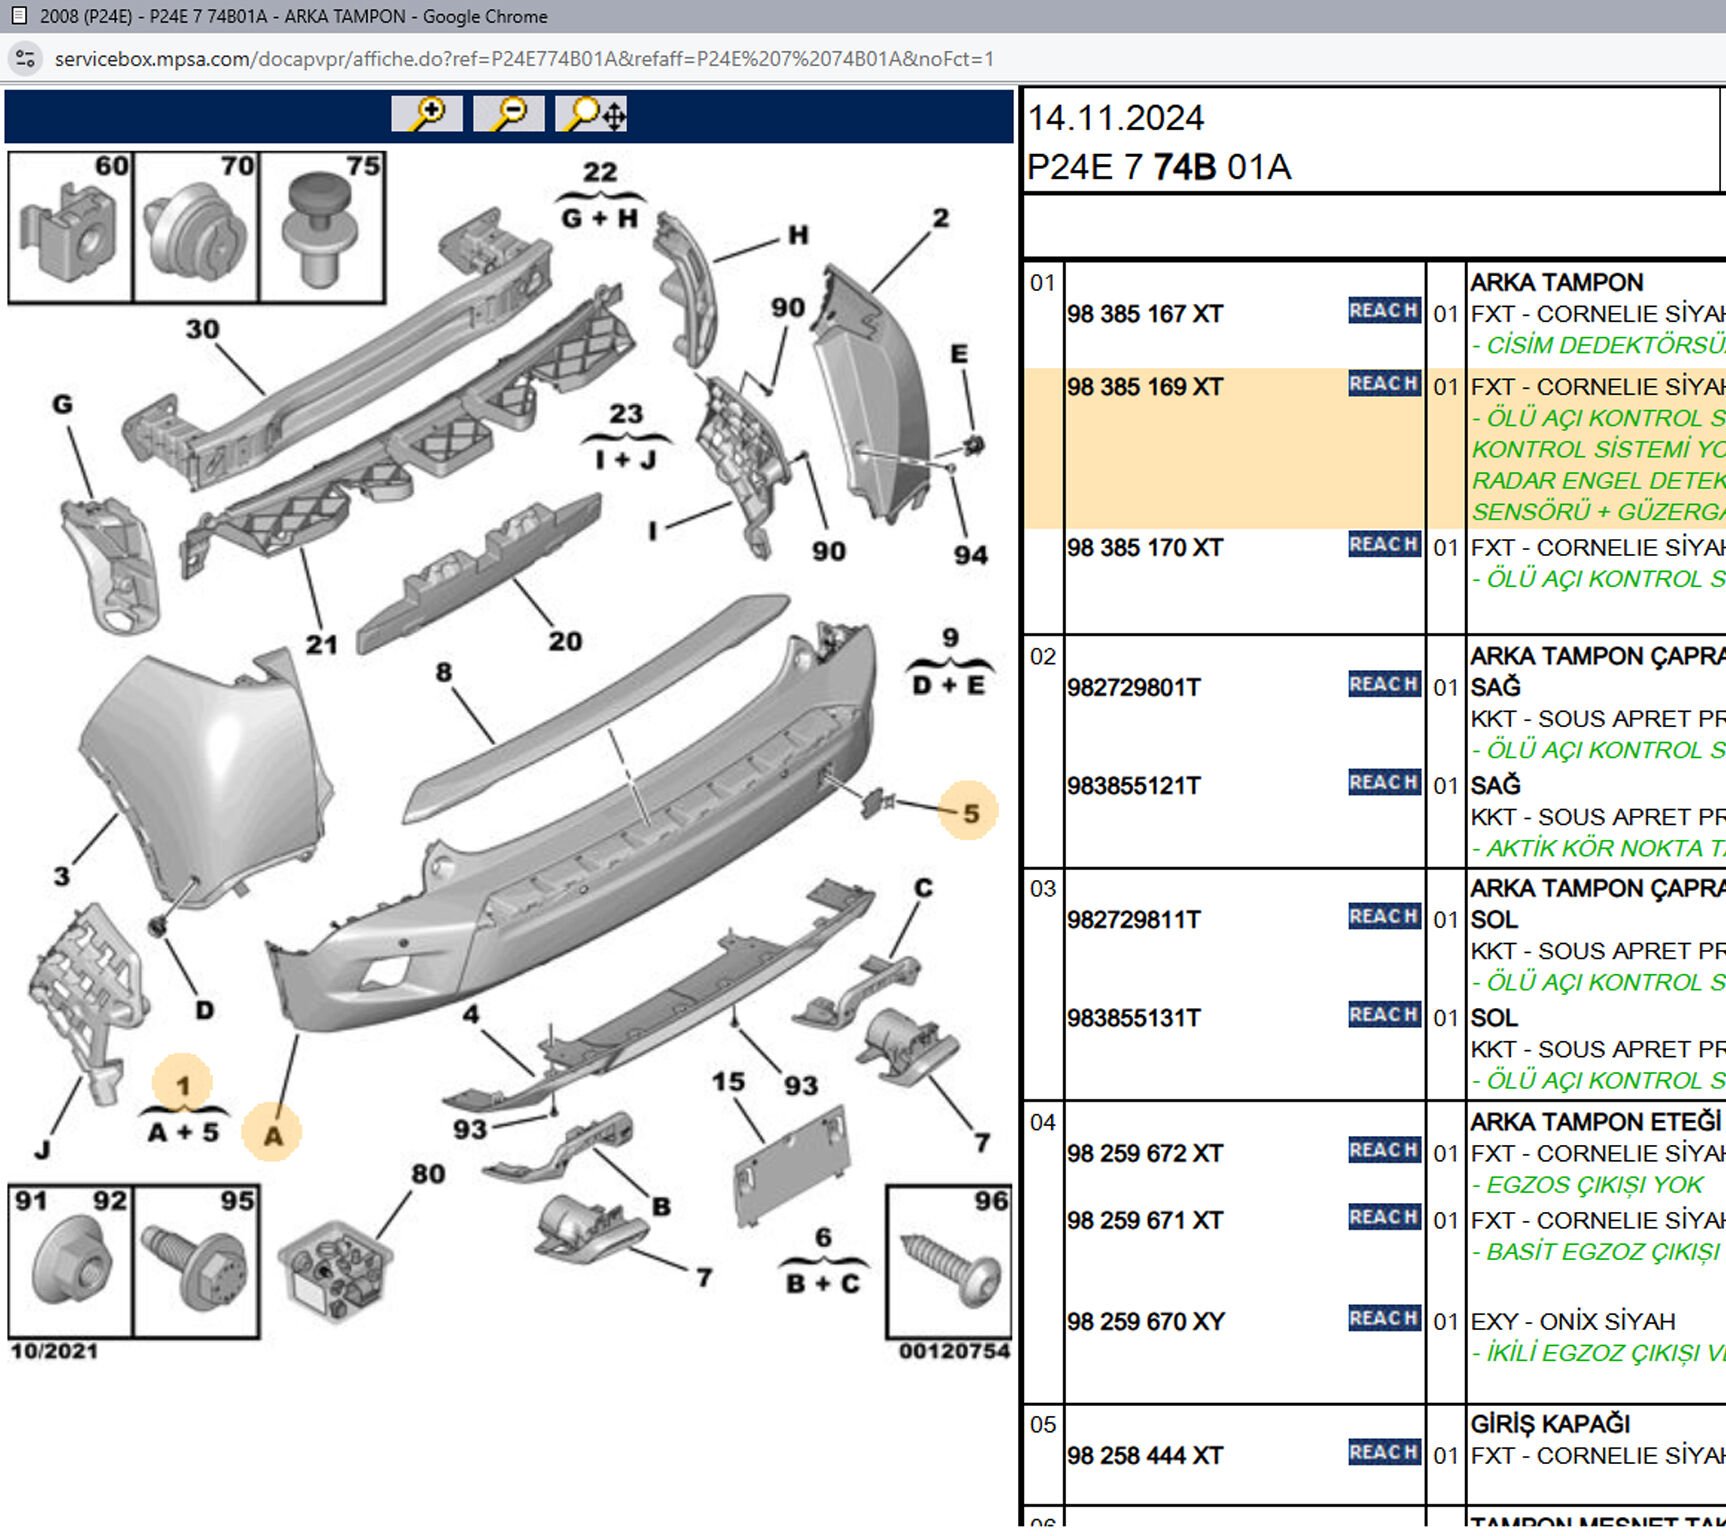
Task: Select part number 98 385 169 XT
Action: pos(1144,387)
